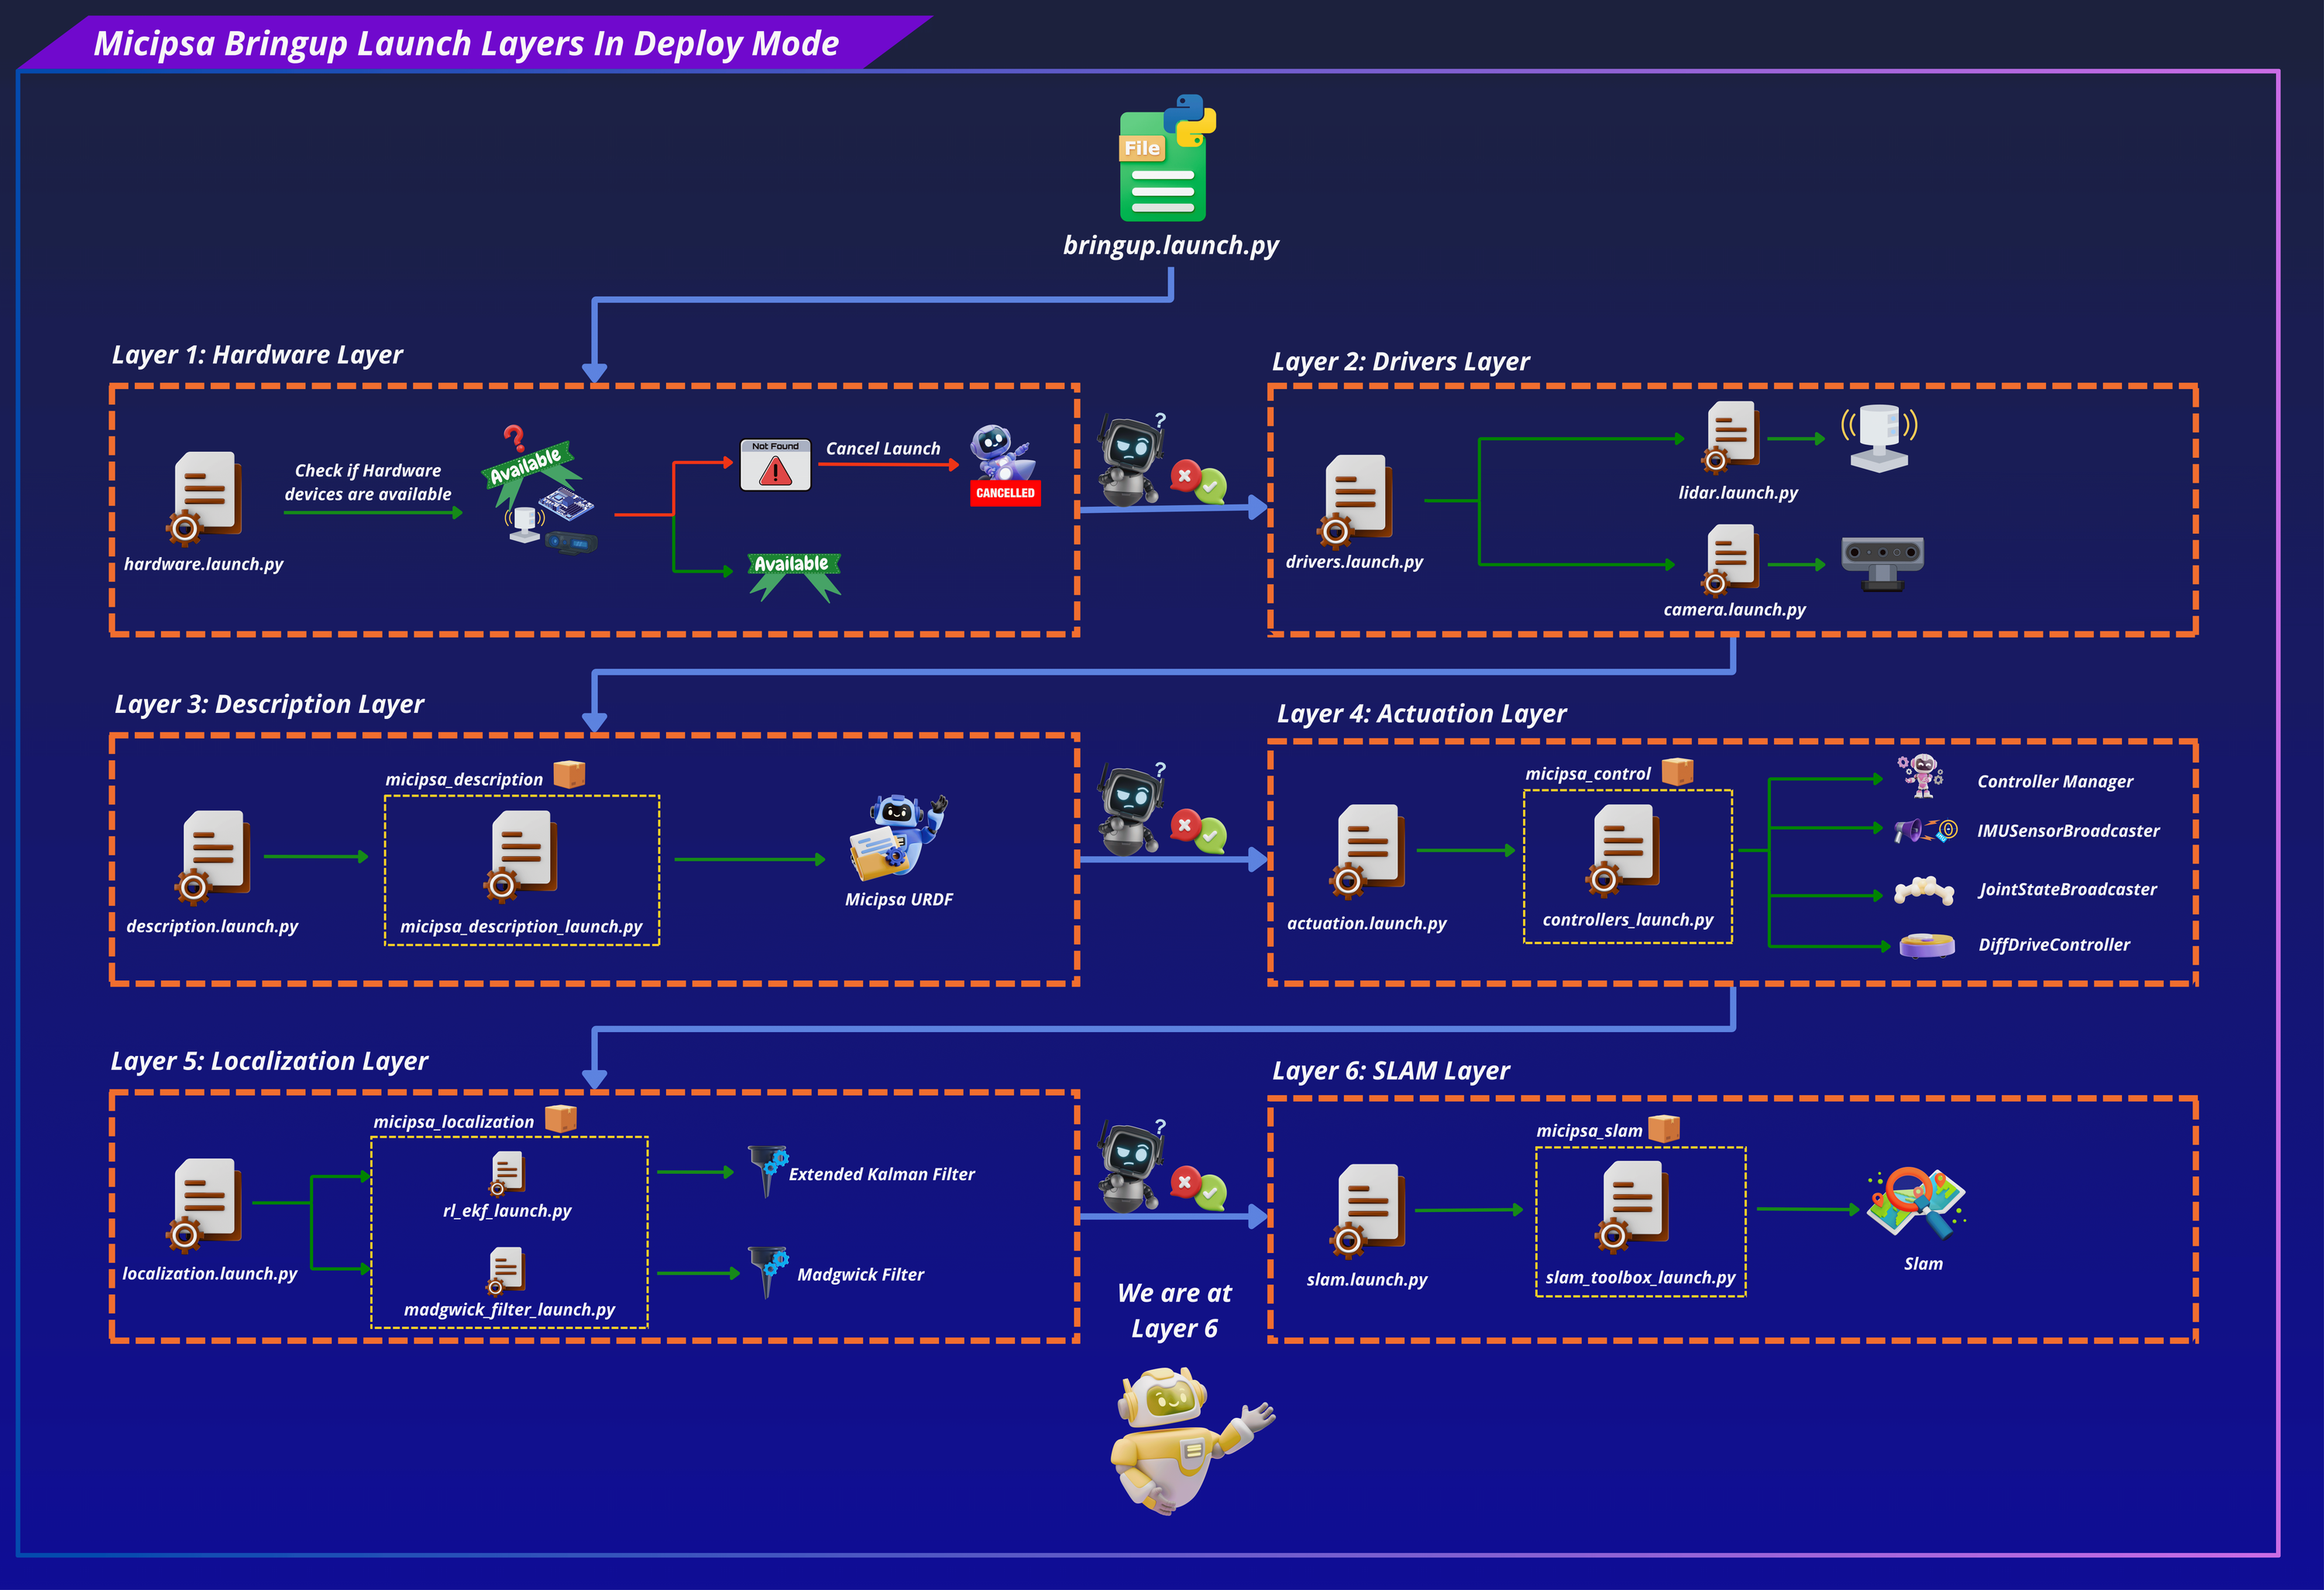Viewport: 2324px width, 1590px height.
Task: Click the Micipsa URDF robot icon
Action: [898, 837]
